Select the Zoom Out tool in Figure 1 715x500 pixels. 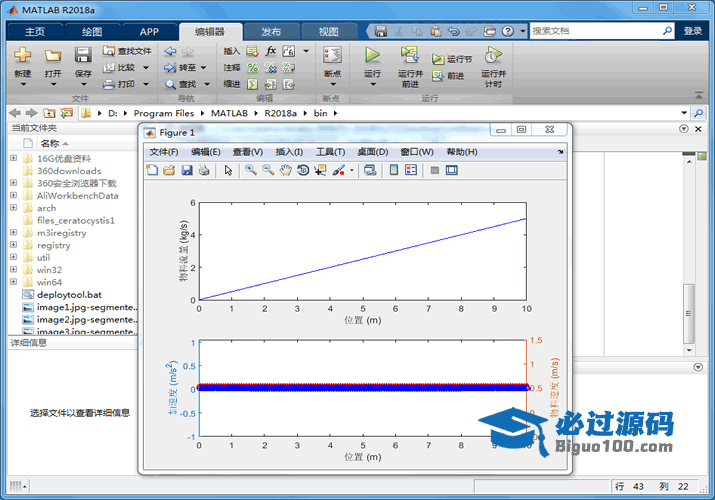(x=268, y=170)
